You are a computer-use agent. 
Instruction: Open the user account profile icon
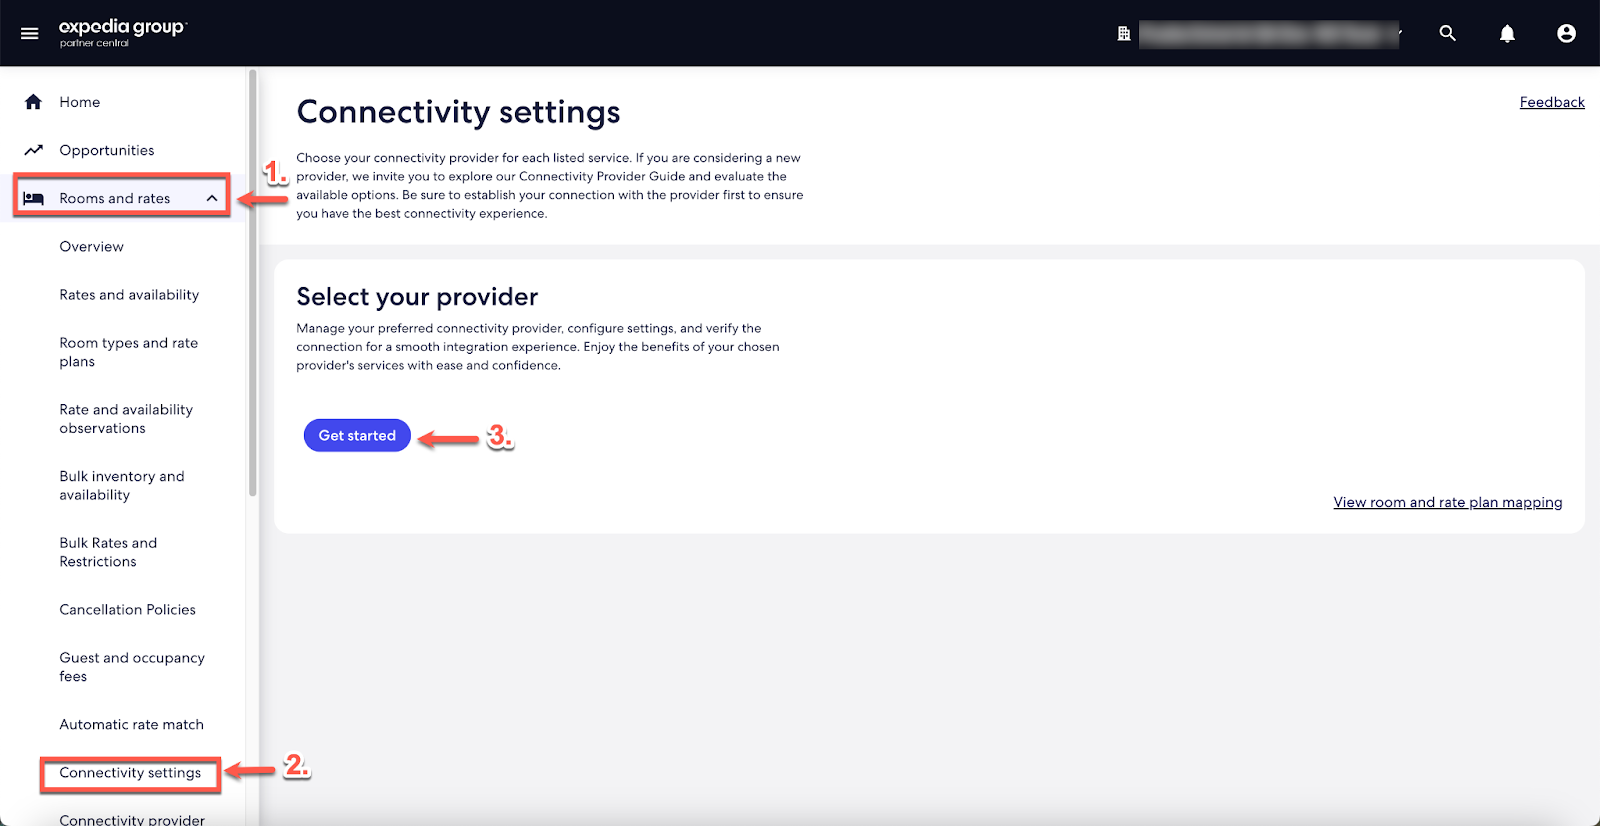pyautogui.click(x=1566, y=33)
